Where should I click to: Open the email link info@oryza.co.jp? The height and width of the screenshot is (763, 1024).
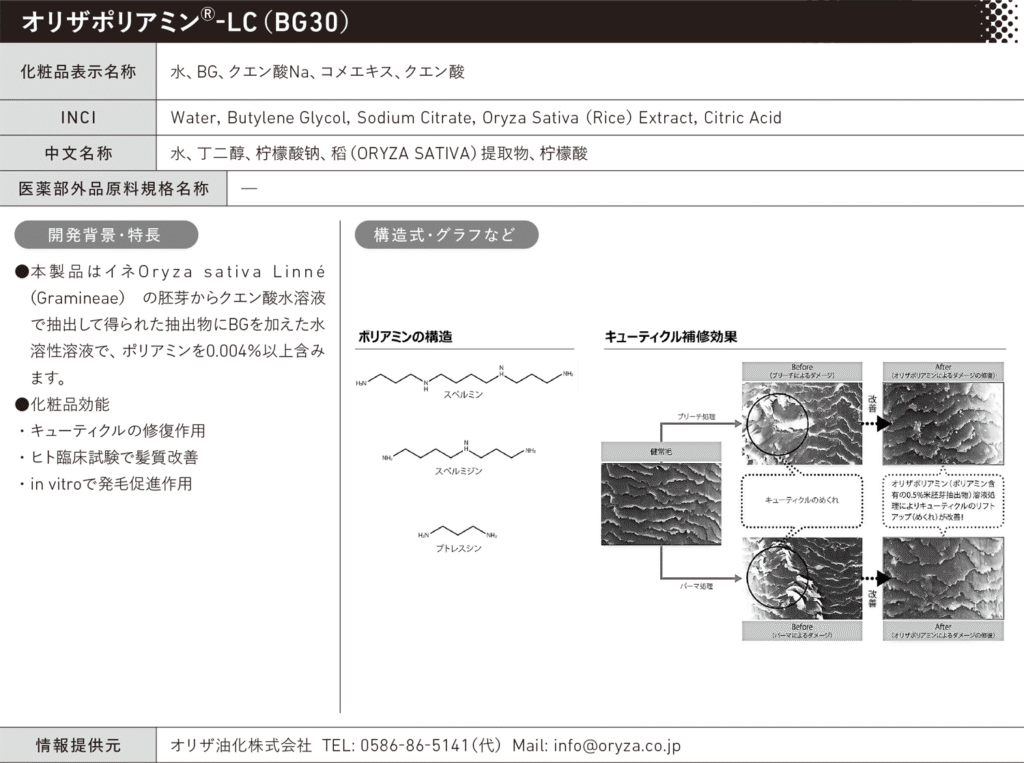point(617,745)
